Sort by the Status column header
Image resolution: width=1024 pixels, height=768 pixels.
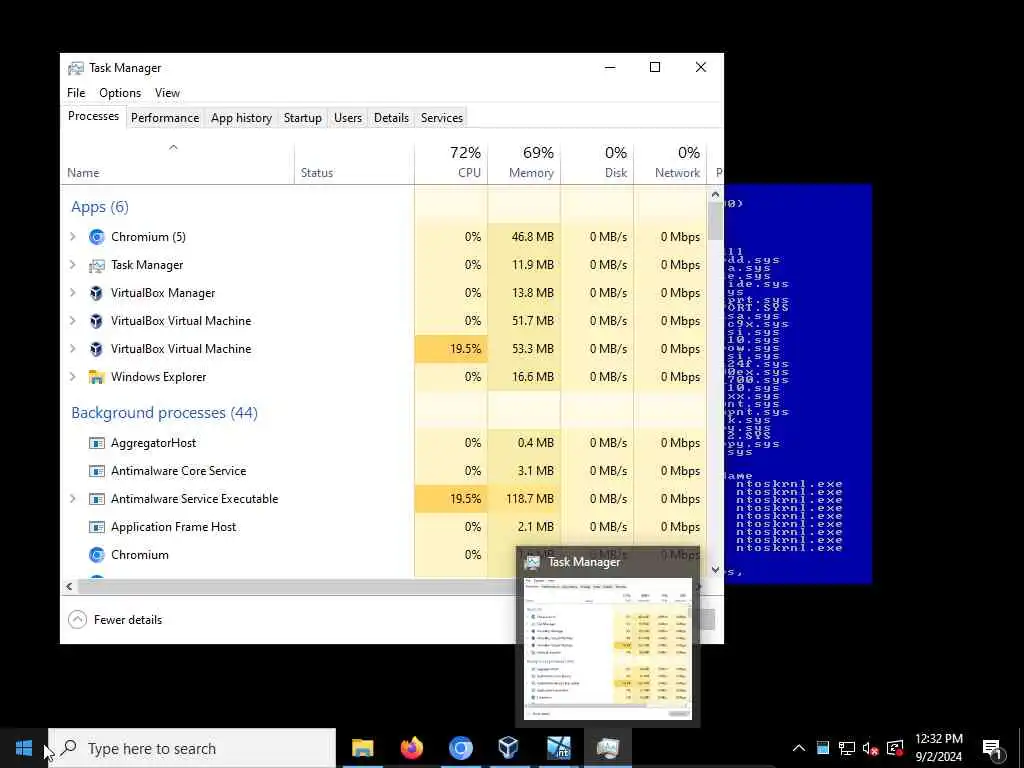point(354,163)
